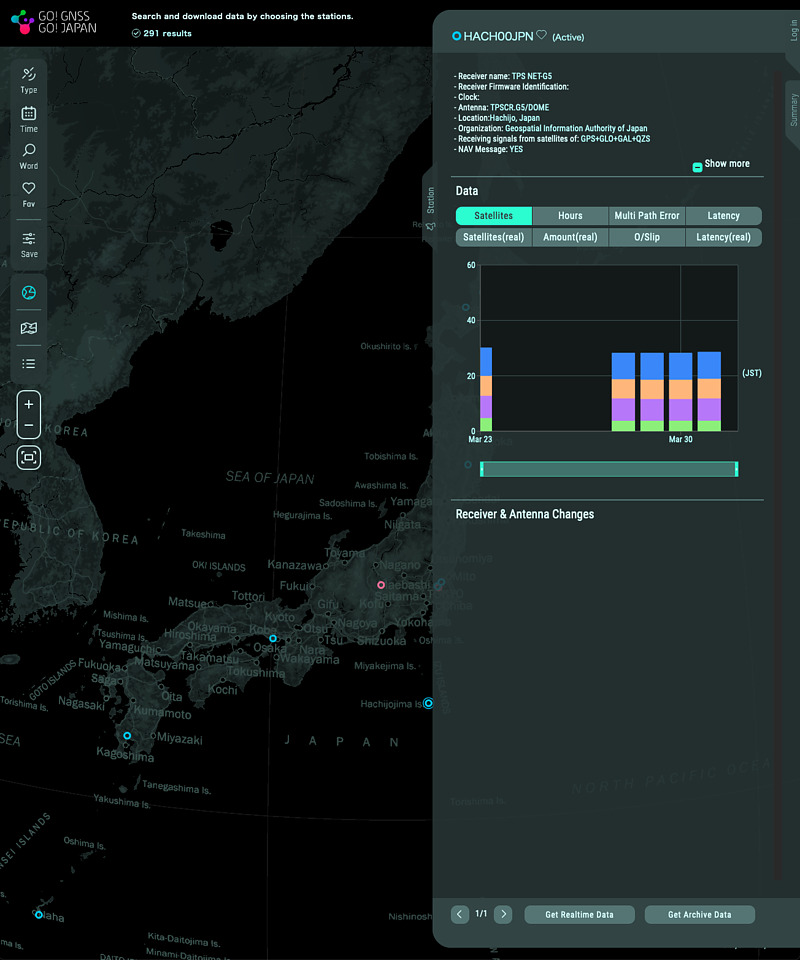Click the Get Realtime Data button
The image size is (800, 960).
point(579,914)
